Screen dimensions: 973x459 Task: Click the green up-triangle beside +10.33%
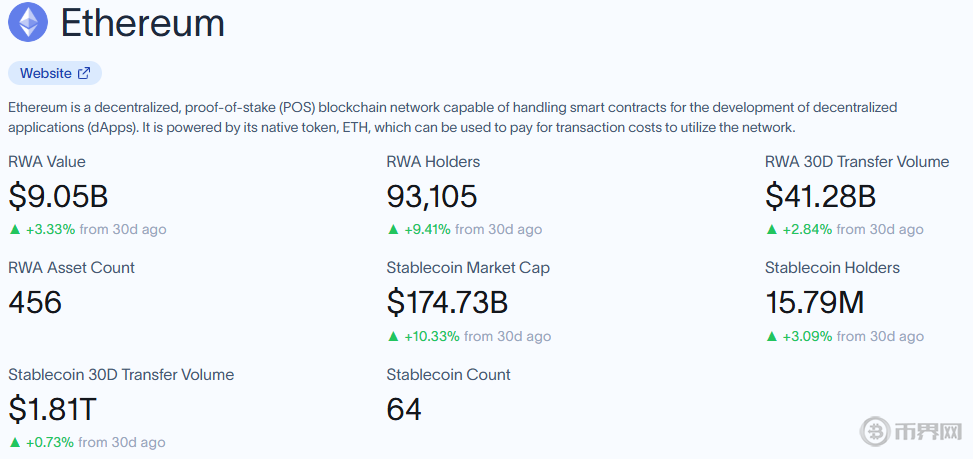tap(393, 337)
